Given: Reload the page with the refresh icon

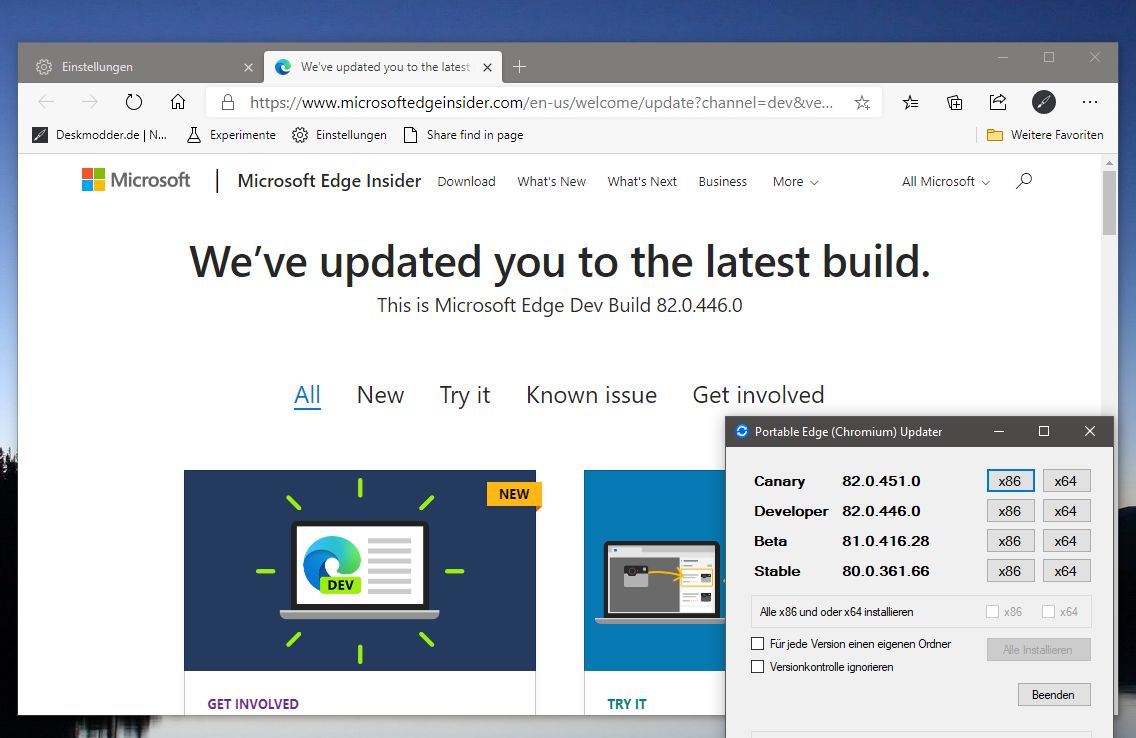Looking at the screenshot, I should click(x=134, y=102).
